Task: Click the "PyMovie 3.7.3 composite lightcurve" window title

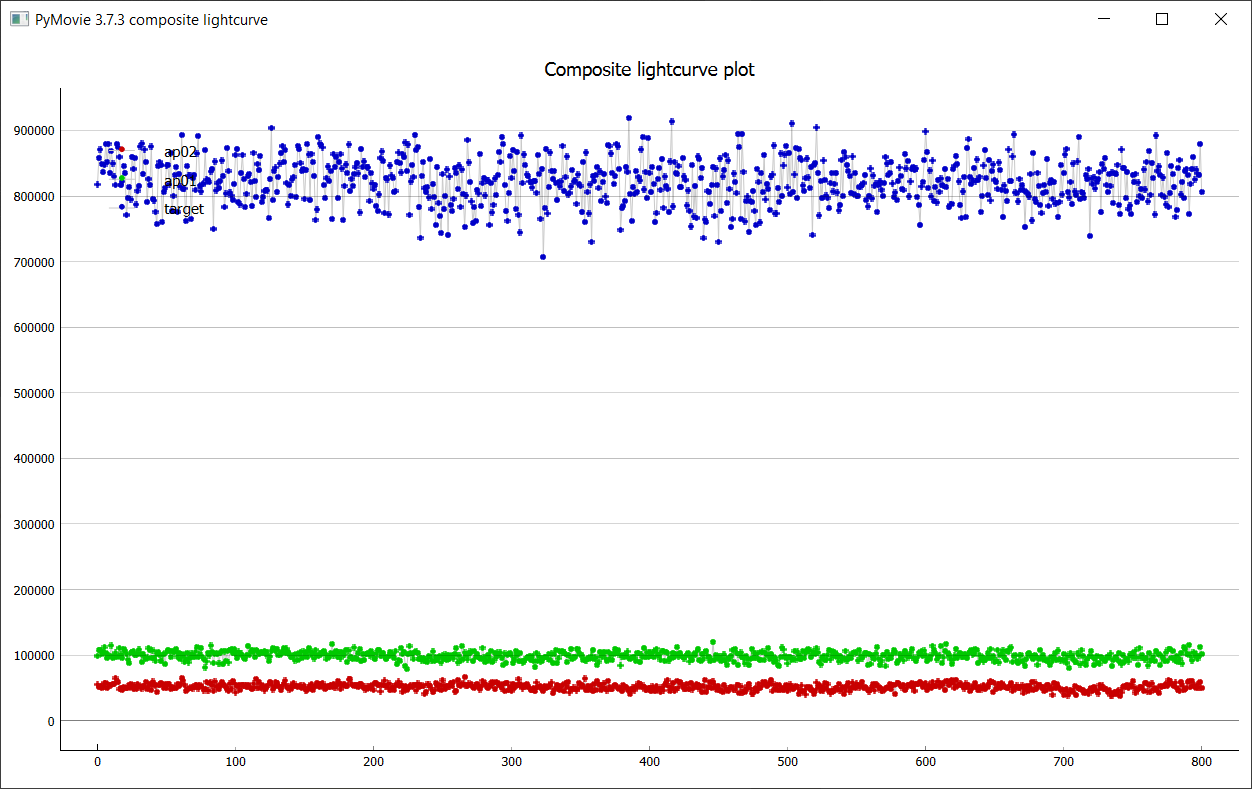Action: pos(151,19)
